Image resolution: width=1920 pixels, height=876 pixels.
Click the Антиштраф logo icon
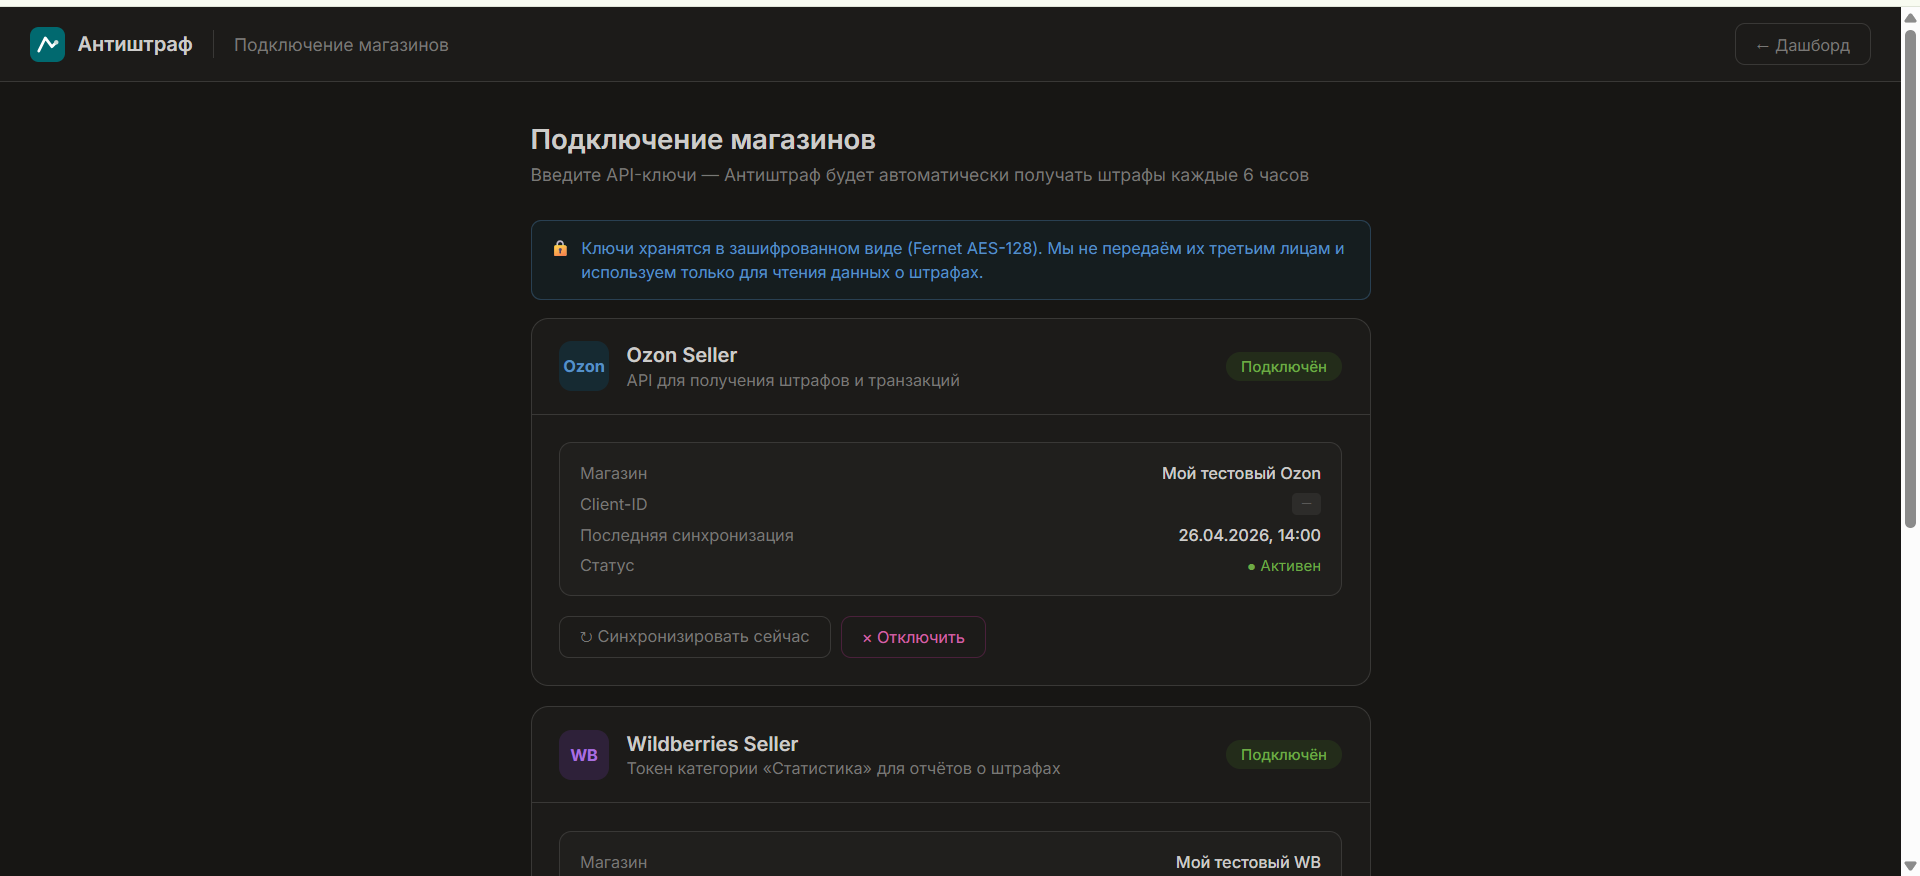(x=47, y=44)
